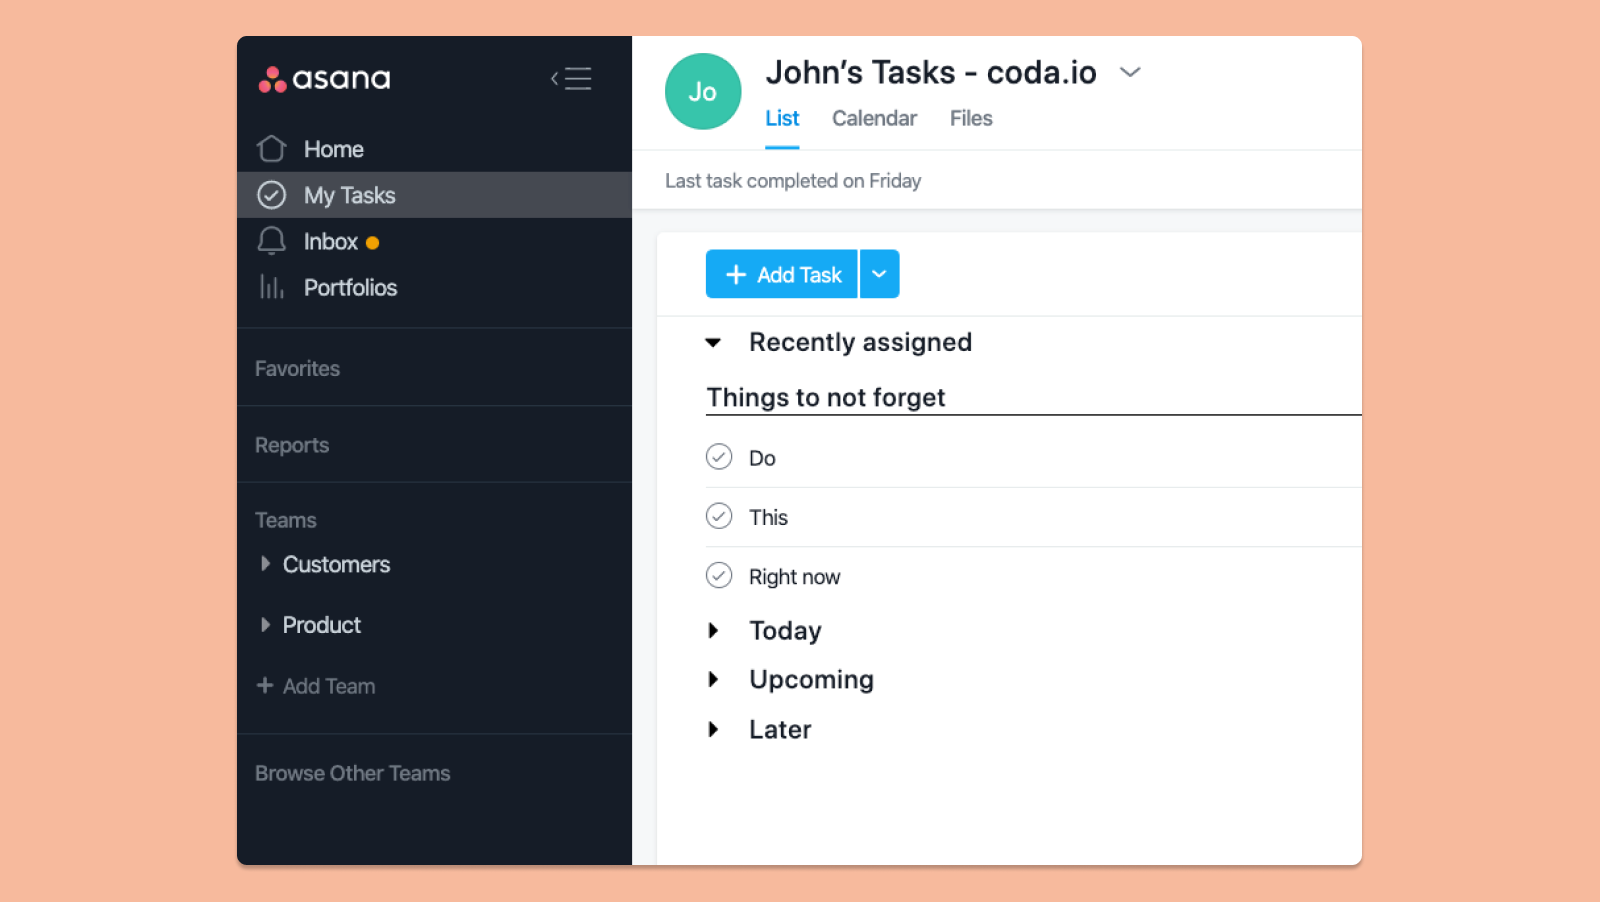Click the Add Team link
The width and height of the screenshot is (1600, 902).
click(328, 686)
